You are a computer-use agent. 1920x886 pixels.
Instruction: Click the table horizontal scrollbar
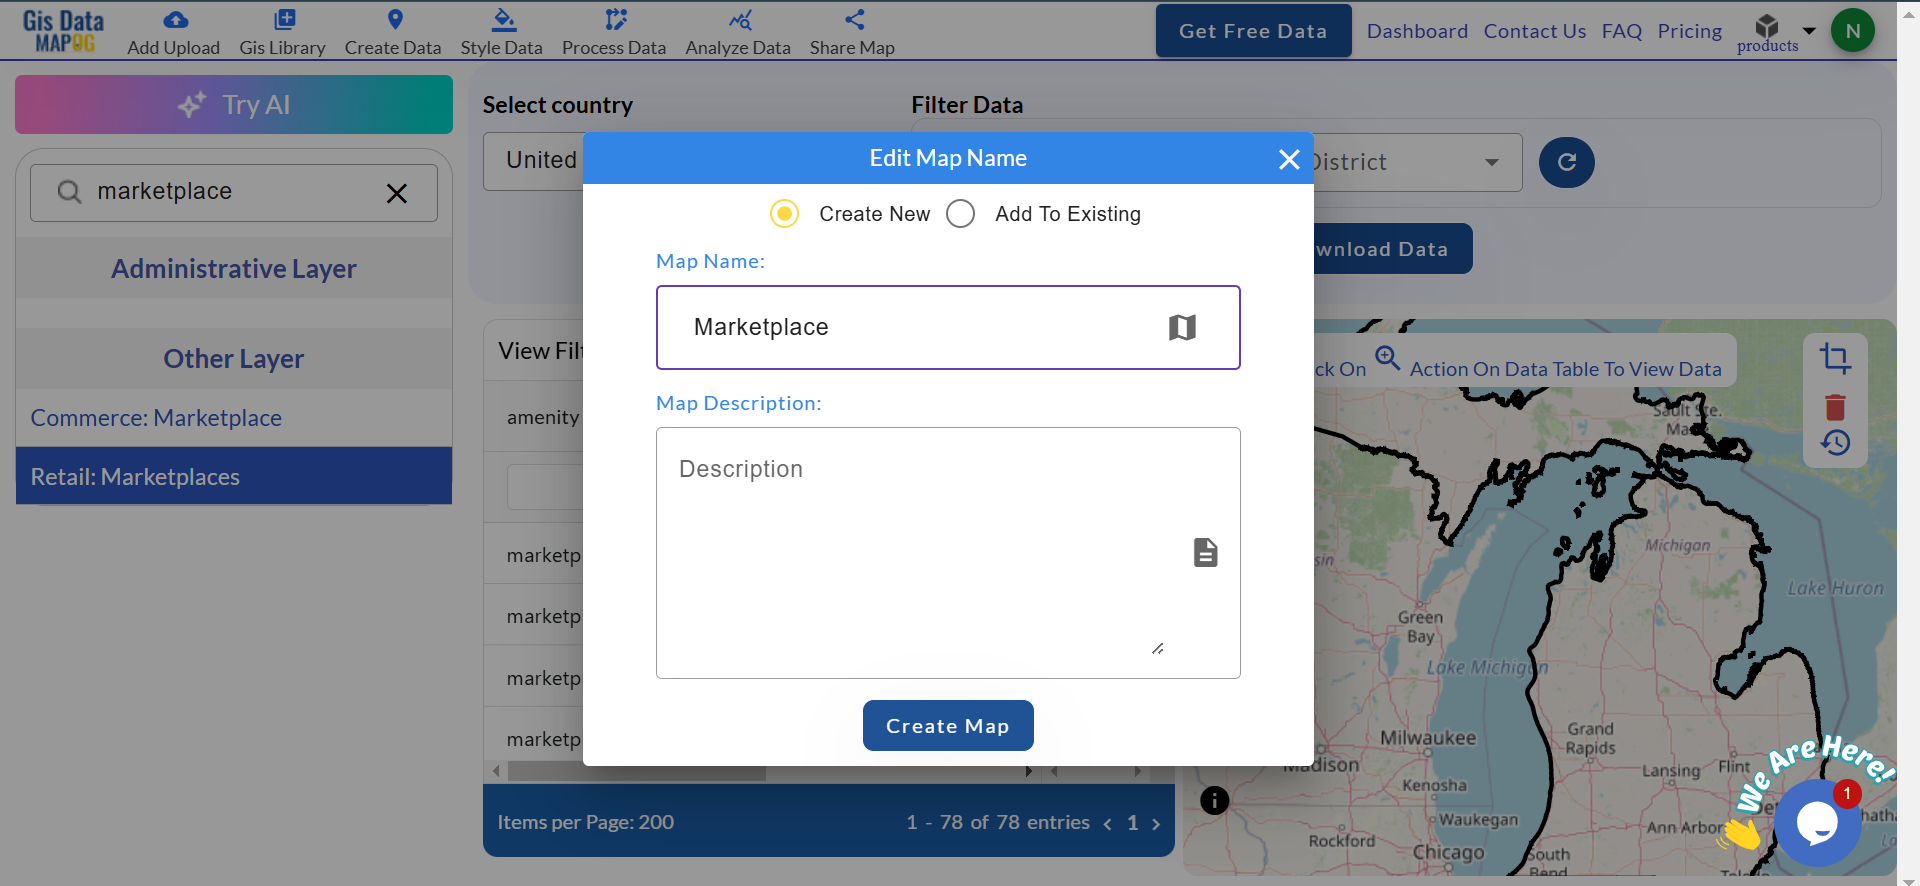(636, 772)
